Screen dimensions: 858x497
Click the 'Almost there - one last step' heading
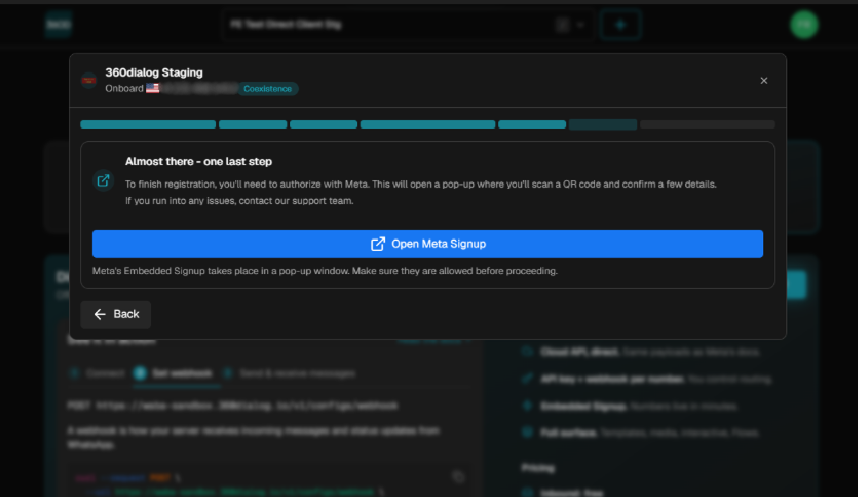click(x=198, y=161)
